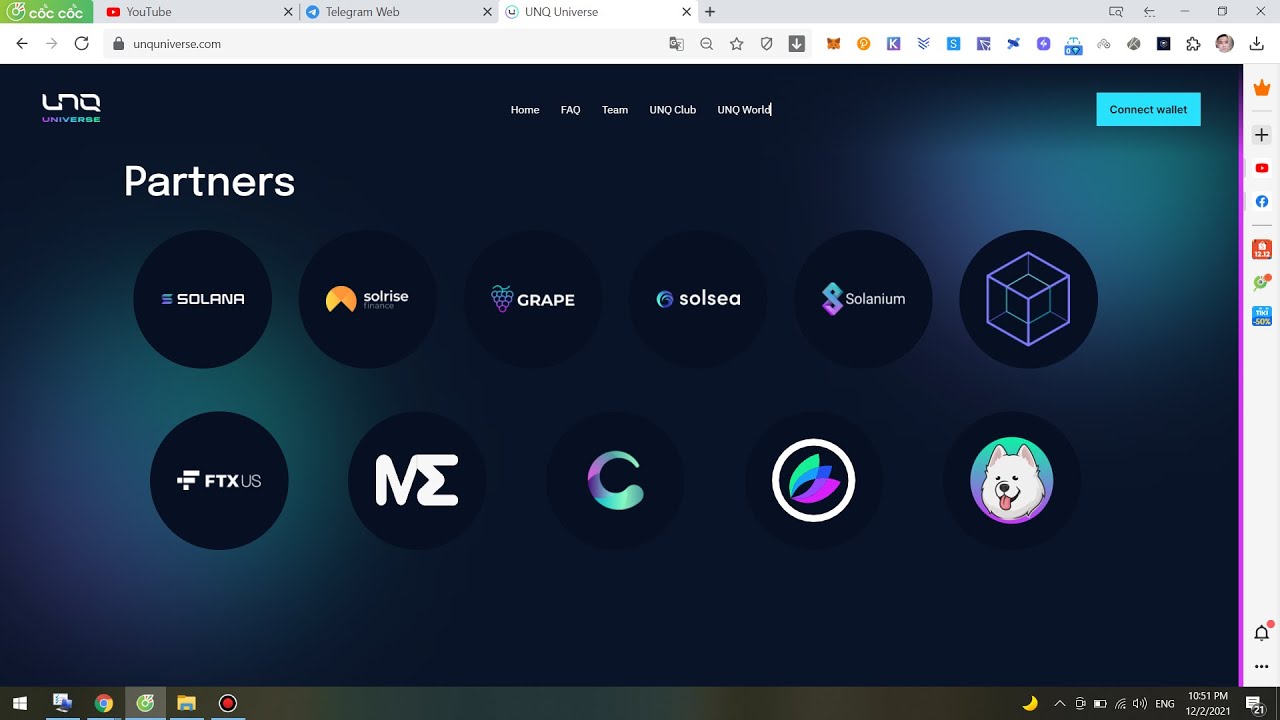Open a new browser tab
1280x720 pixels.
click(710, 12)
